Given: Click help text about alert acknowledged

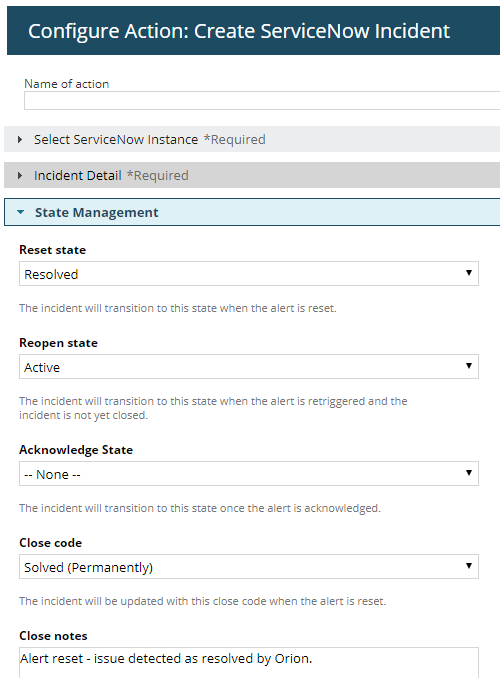Looking at the screenshot, I should [200, 508].
